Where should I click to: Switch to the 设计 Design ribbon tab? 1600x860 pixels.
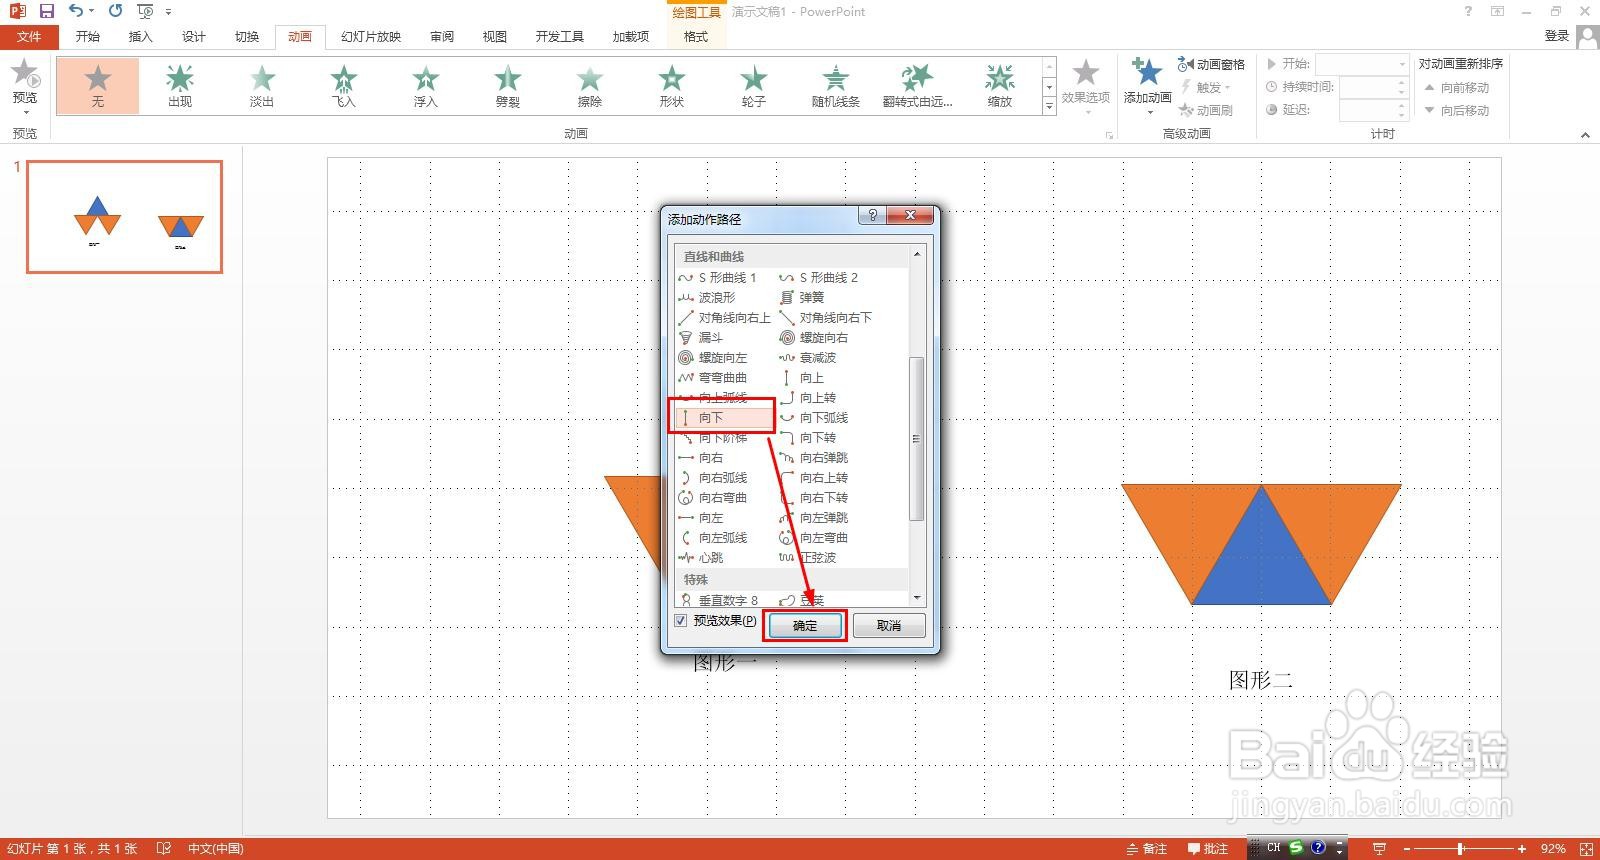[194, 36]
